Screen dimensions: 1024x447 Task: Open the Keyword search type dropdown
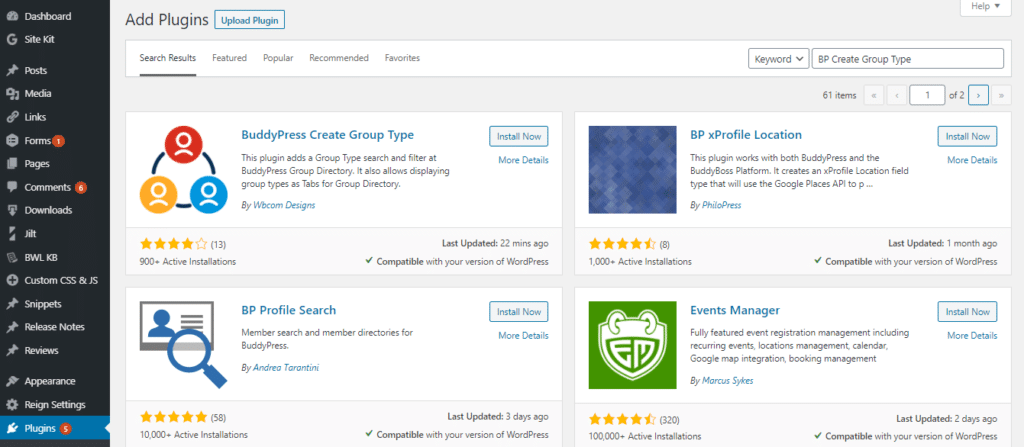tap(778, 59)
